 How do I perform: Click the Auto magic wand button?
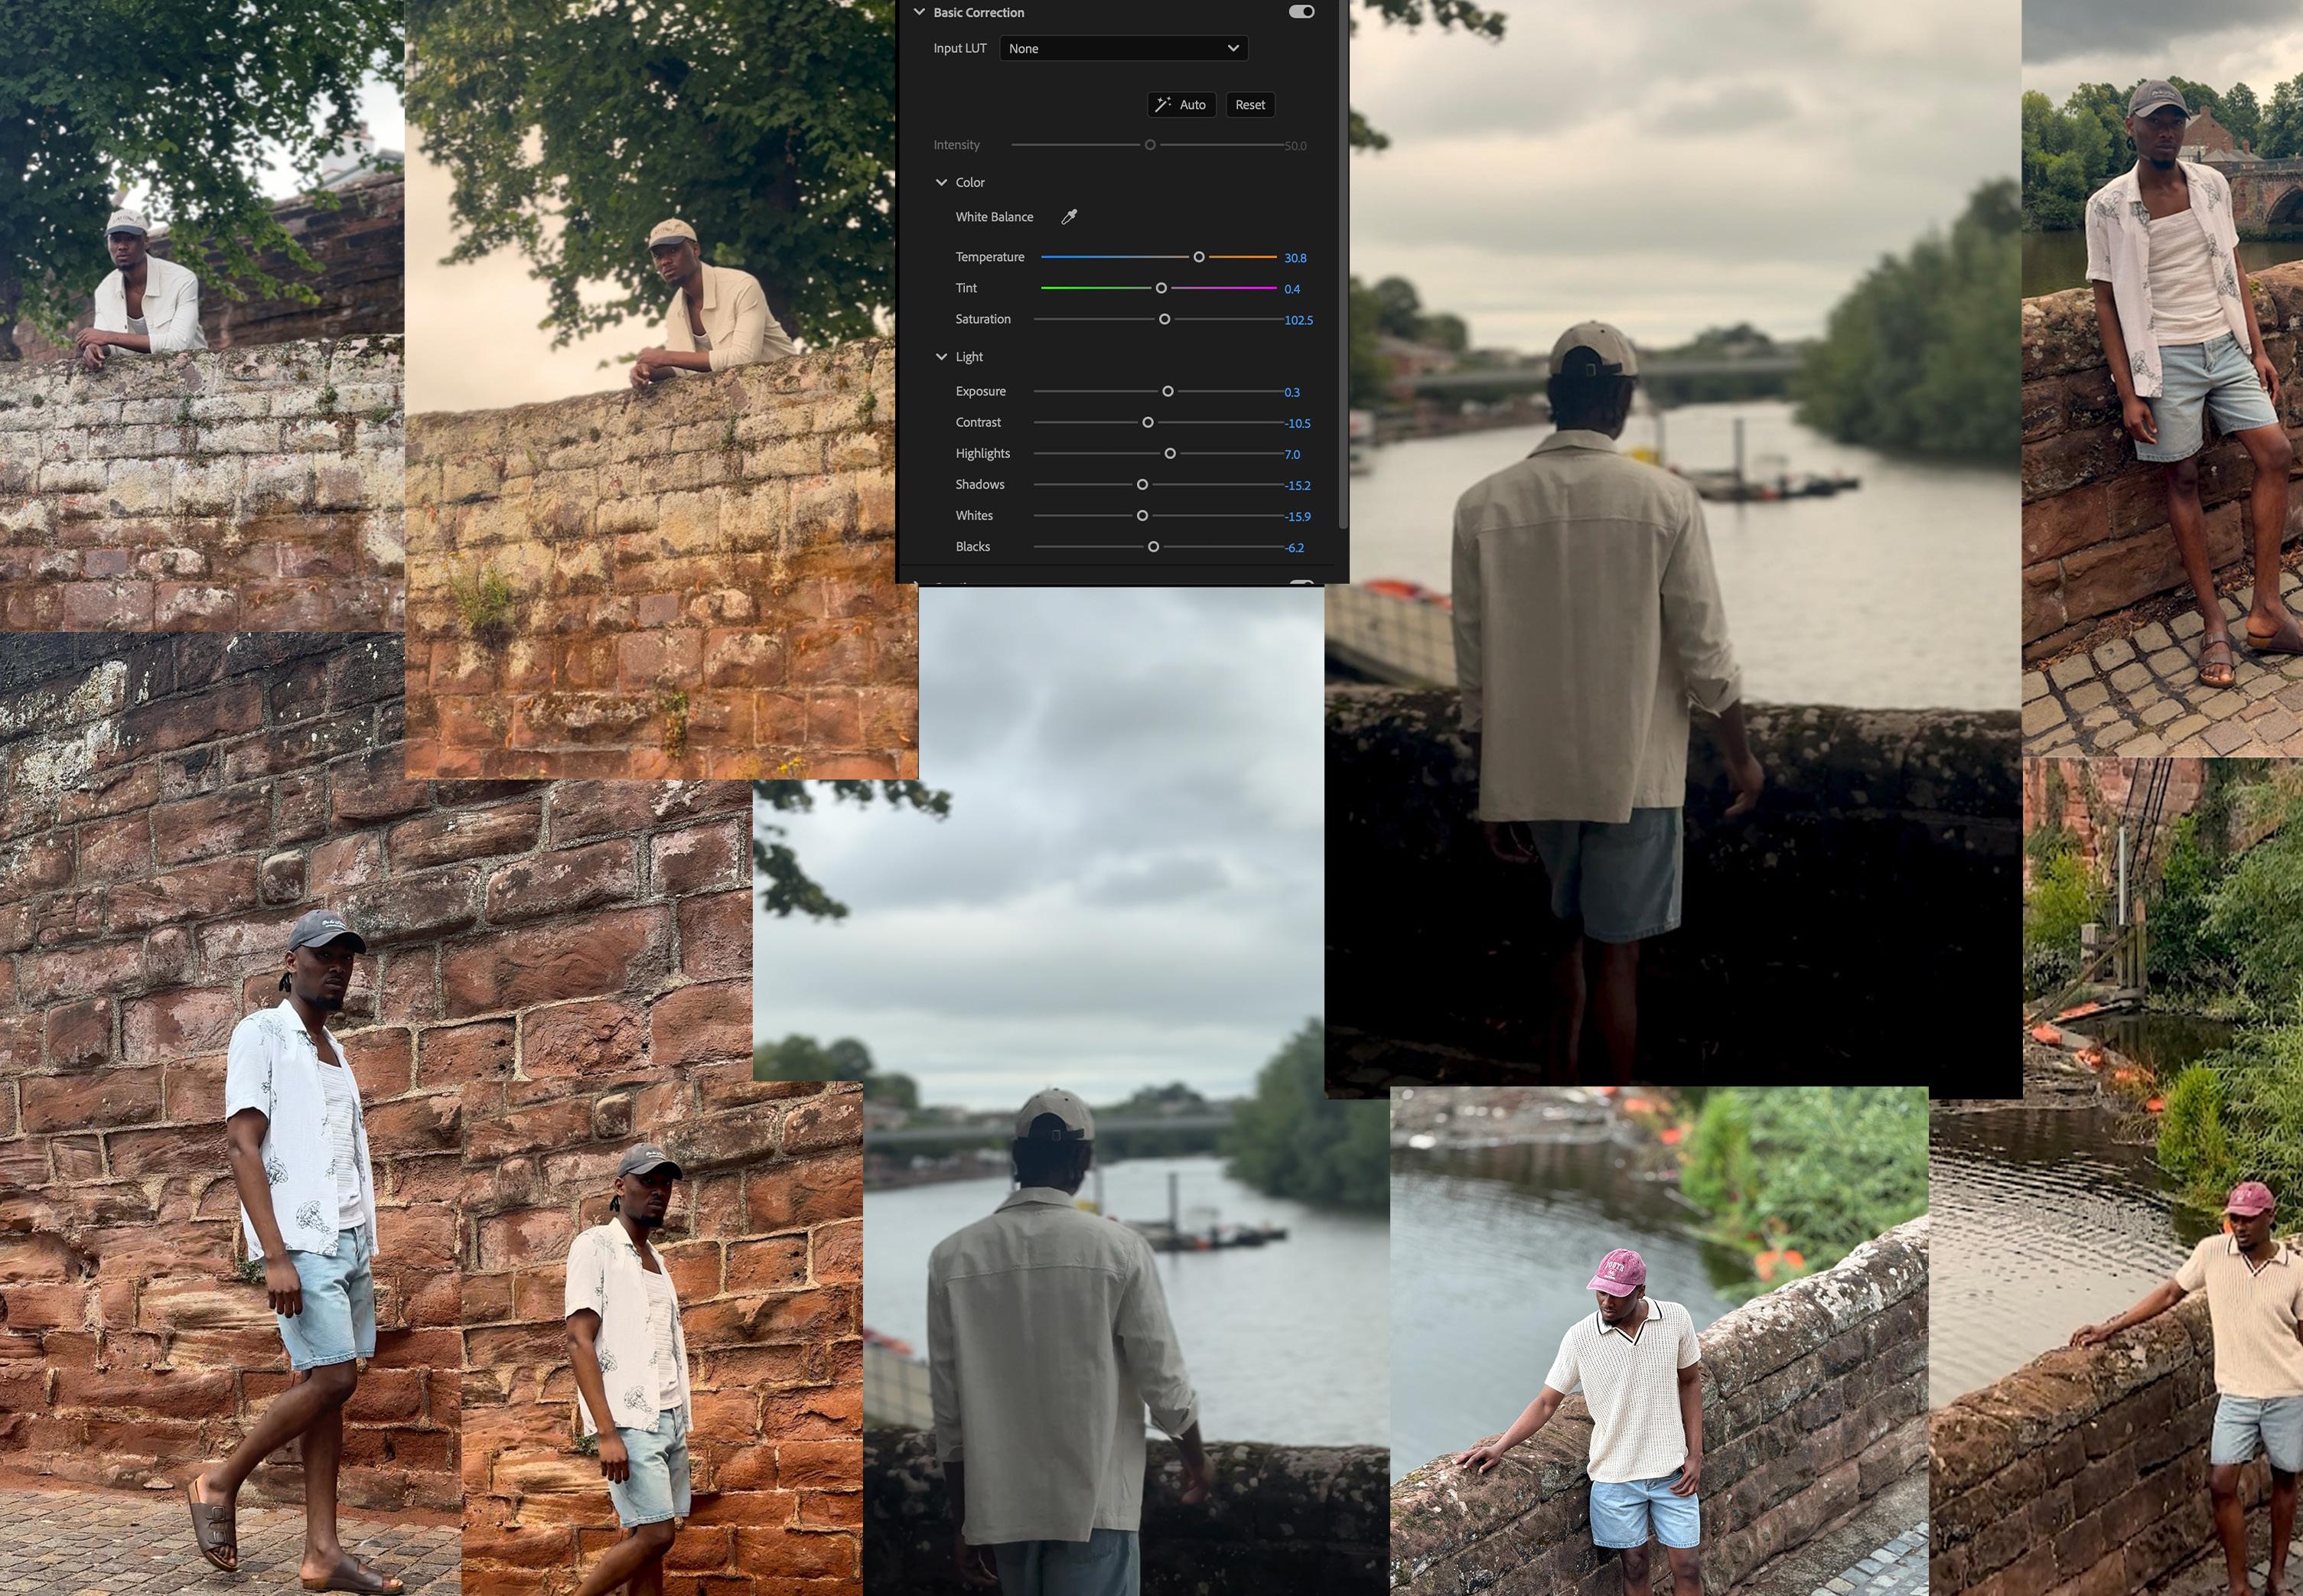coord(1181,105)
